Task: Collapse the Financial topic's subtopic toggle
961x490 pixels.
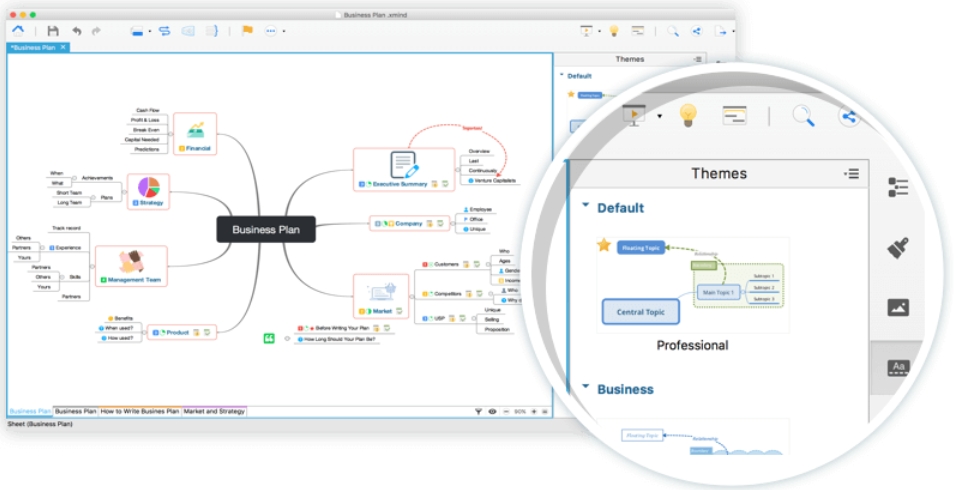Action: 170,134
